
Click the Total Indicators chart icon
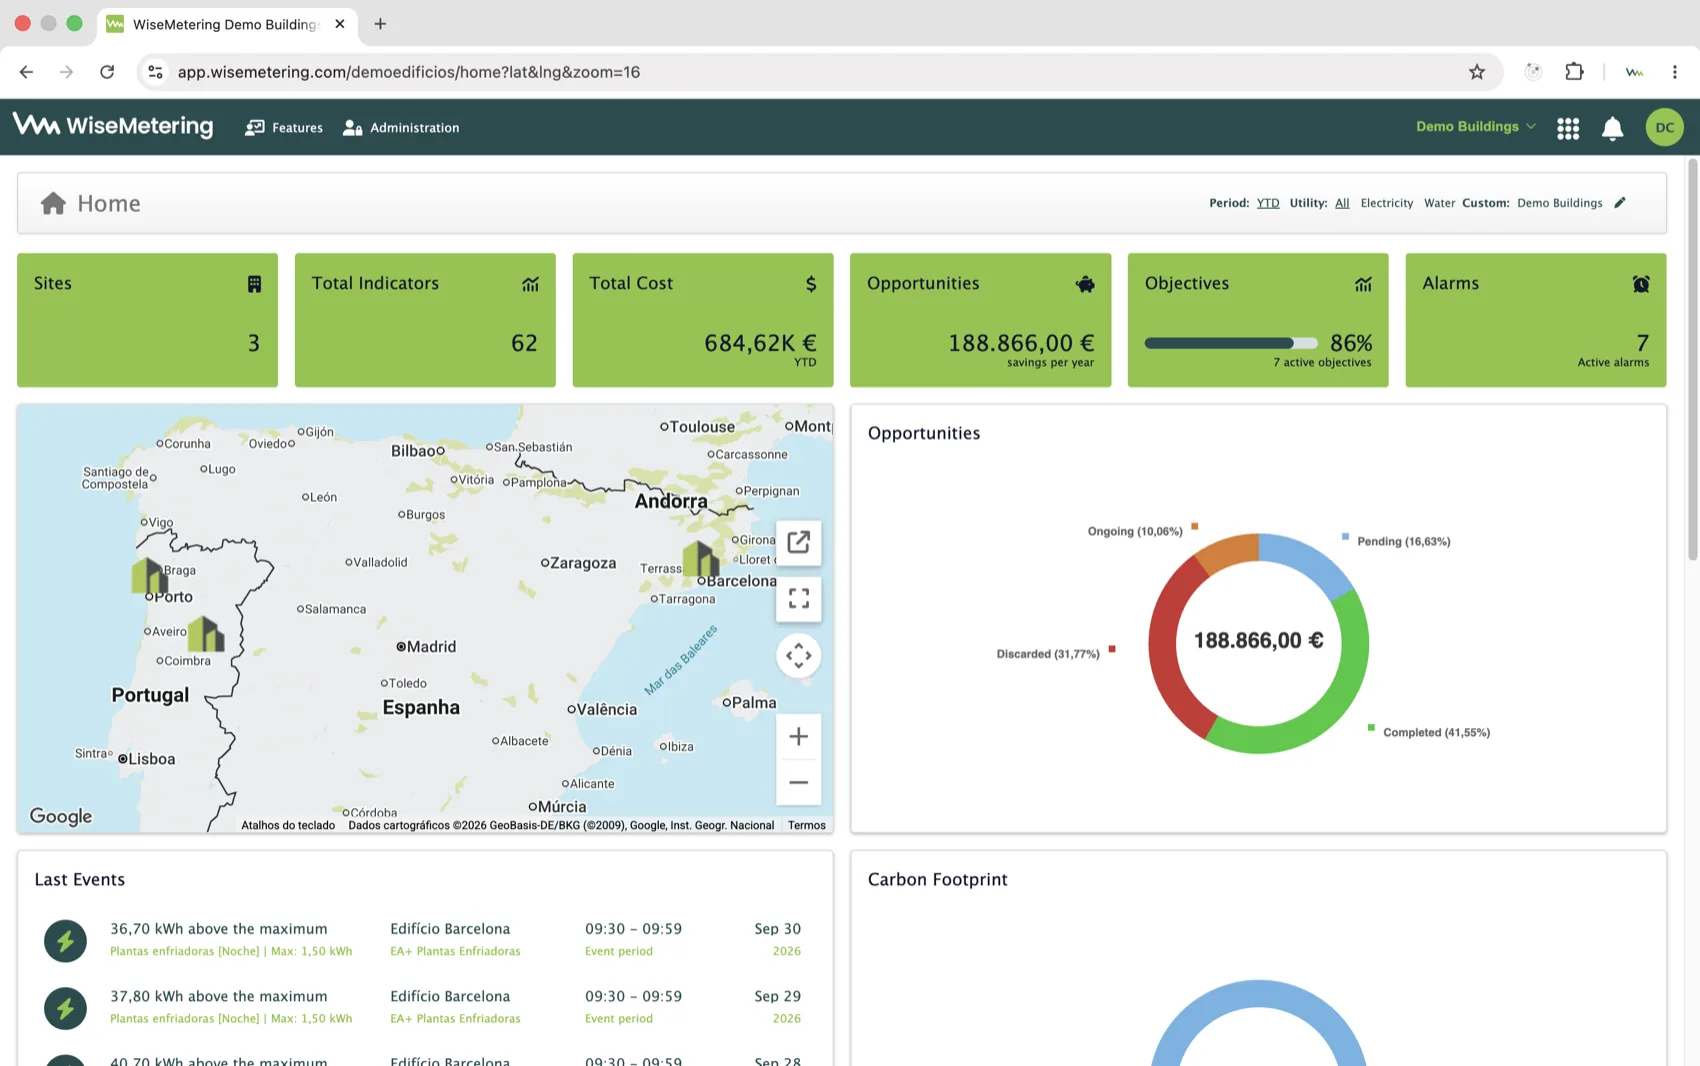tap(530, 284)
